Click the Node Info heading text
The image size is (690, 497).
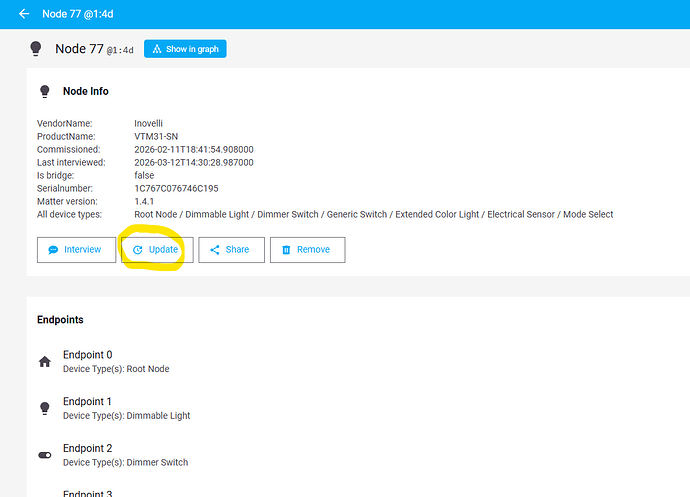(x=86, y=91)
